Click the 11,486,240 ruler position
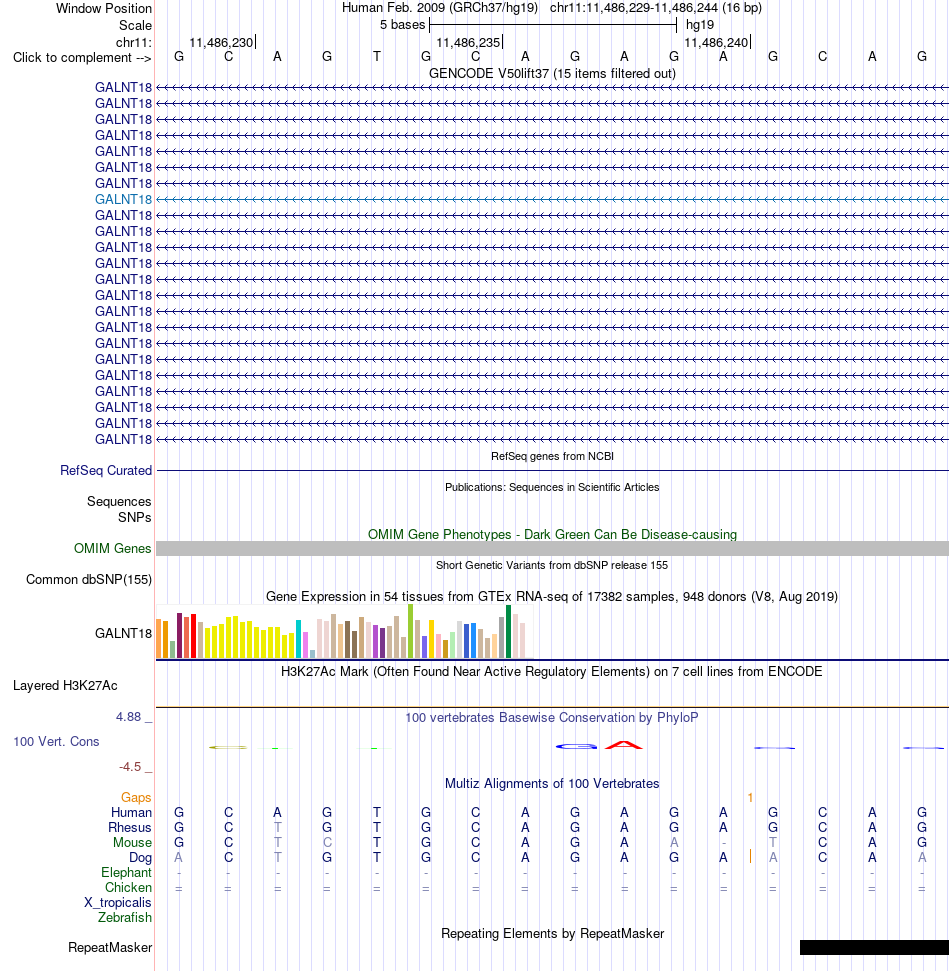Screen dimensions: 950x971 coord(717,43)
